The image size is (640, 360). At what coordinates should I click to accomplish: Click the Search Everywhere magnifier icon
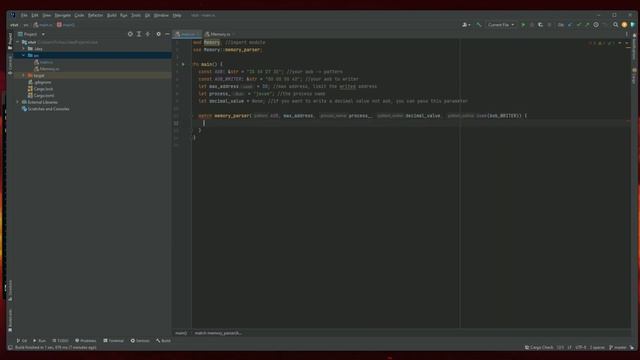[616, 25]
